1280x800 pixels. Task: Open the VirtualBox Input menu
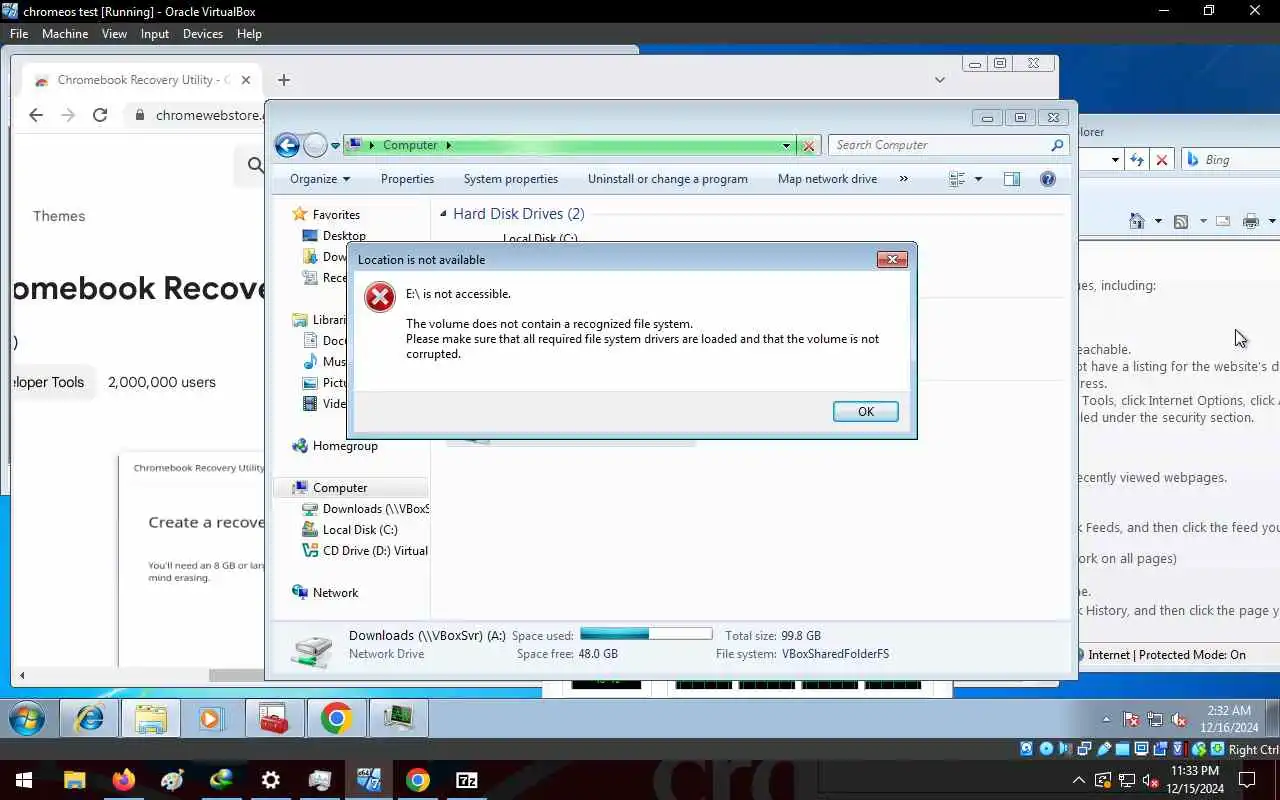[x=155, y=34]
